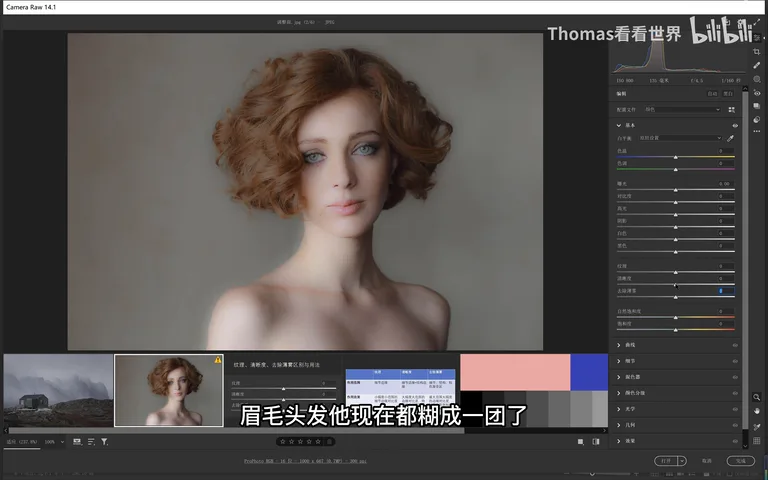Toggle the color sampler overlay tool
Image resolution: width=768 pixels, height=480 pixels.
(x=757, y=427)
